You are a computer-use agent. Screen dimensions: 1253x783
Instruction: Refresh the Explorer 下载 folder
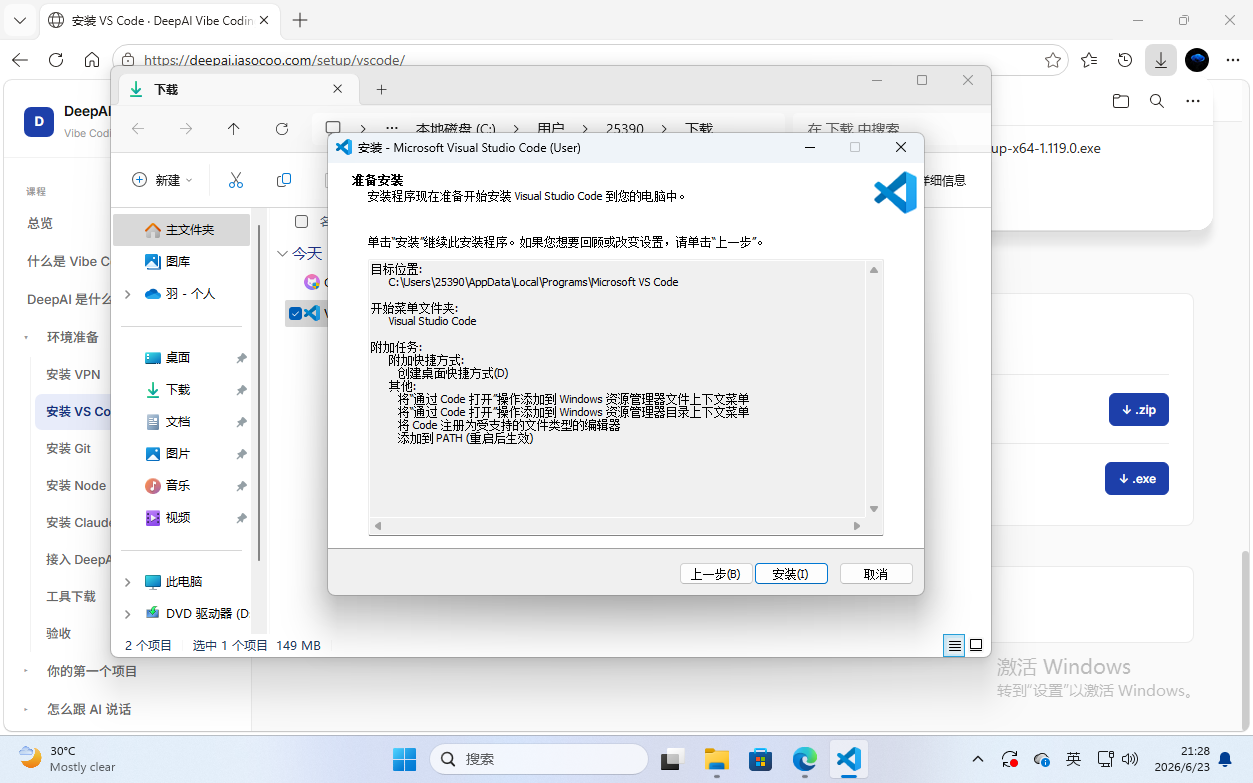point(282,129)
